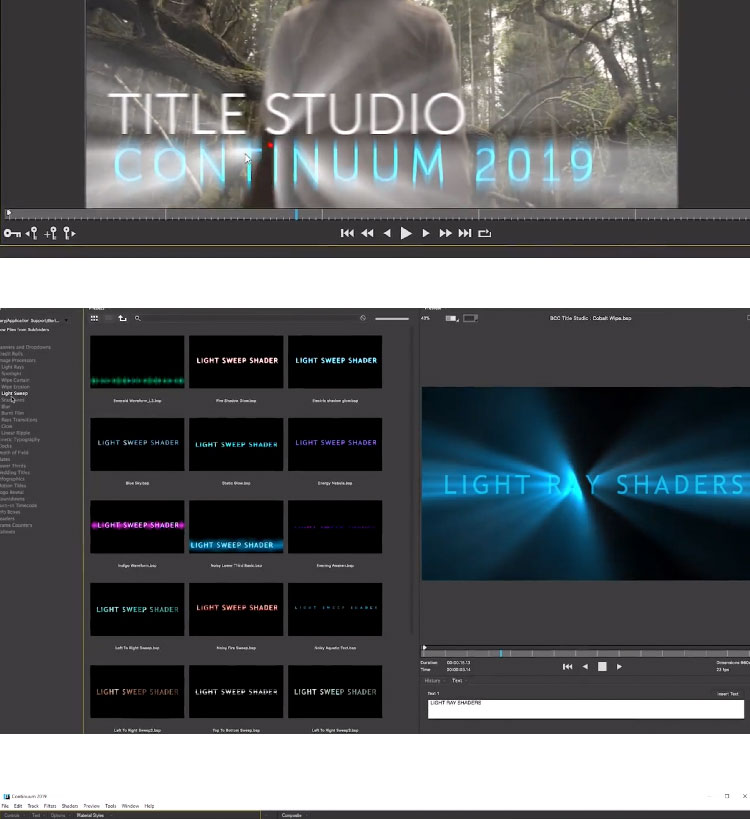Viewport: 750px width, 819px height.
Task: Select the Fire Shadow Glow preset thumbnail
Action: click(x=236, y=361)
